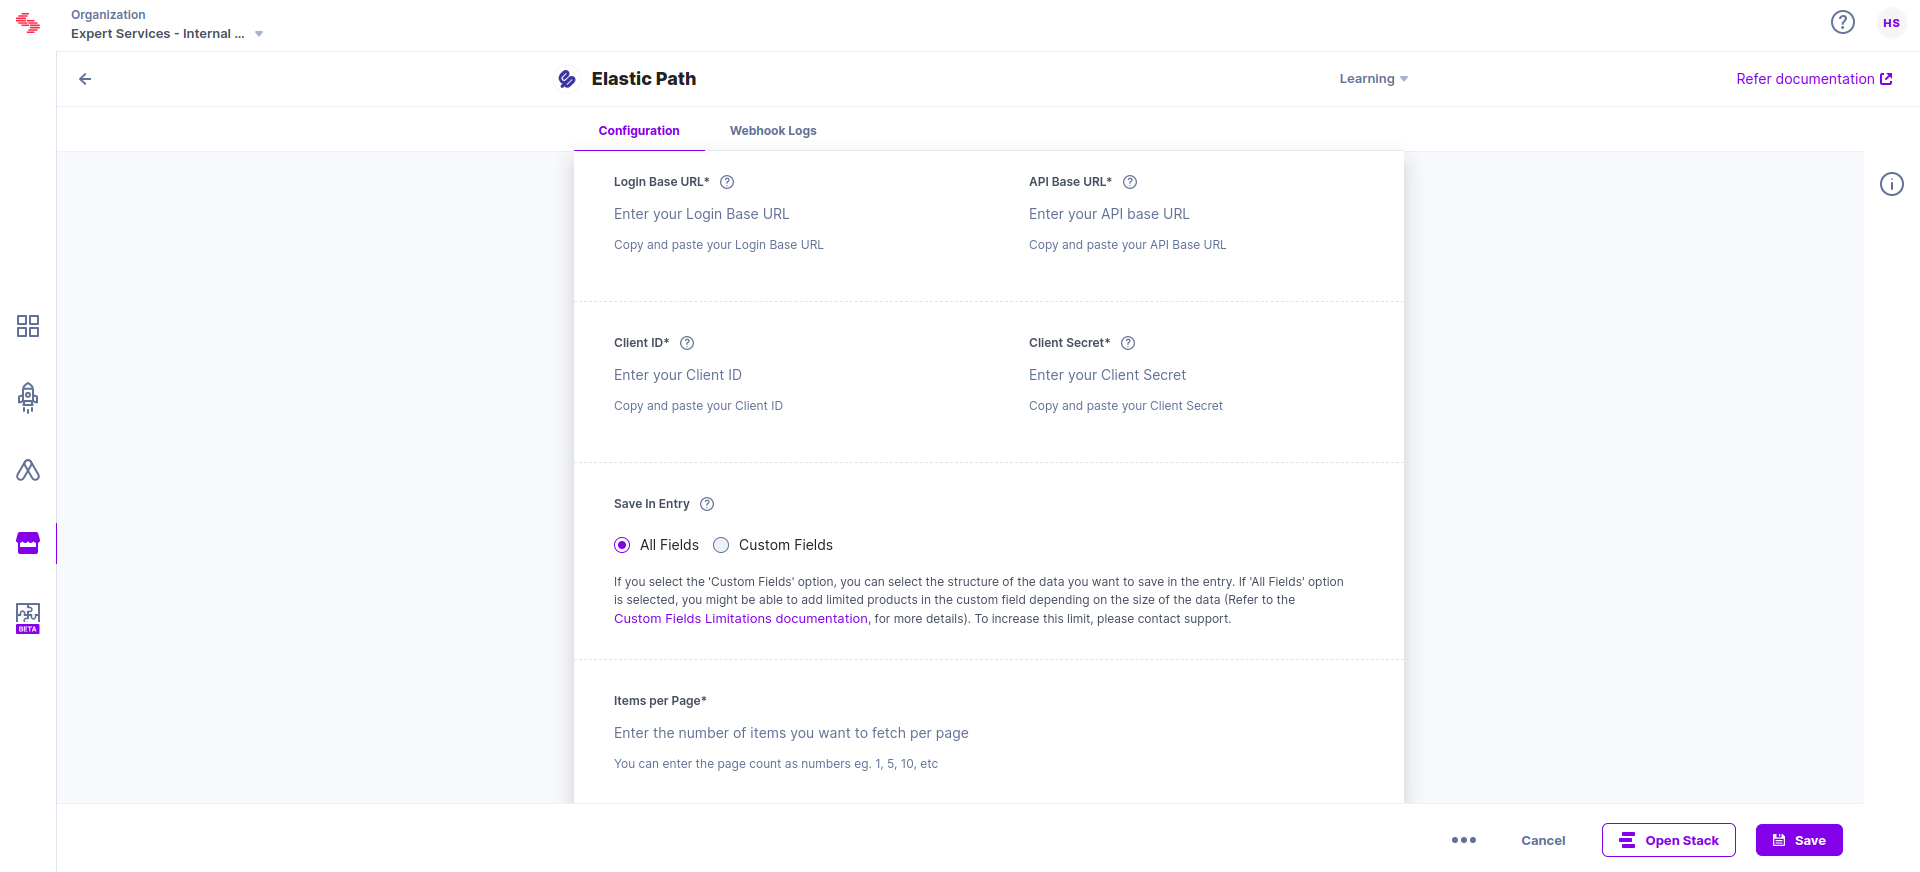
Task: Click the Elastic Path app logo
Action: tap(567, 79)
